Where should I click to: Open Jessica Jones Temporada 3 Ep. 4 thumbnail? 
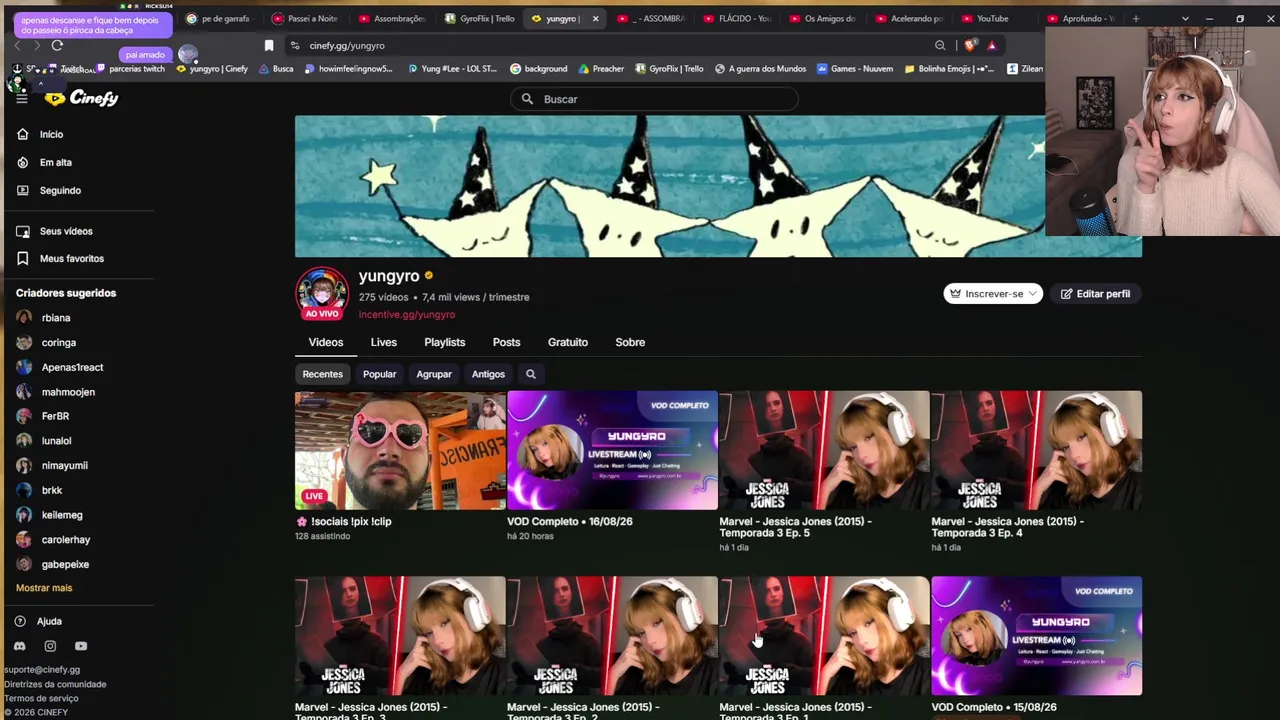[1036, 450]
